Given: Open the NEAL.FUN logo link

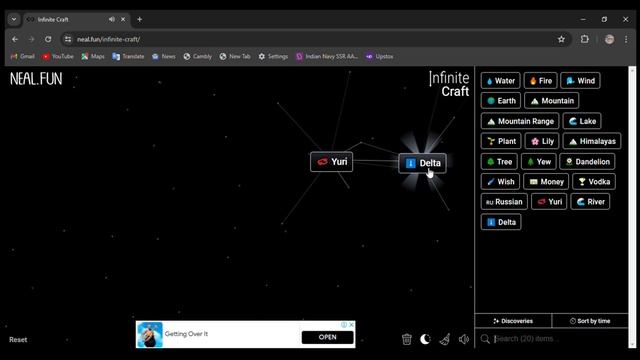Looking at the screenshot, I should click(x=36, y=79).
